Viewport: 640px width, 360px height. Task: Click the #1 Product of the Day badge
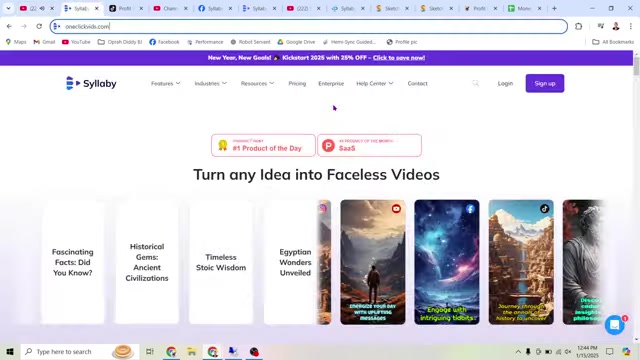(263, 145)
